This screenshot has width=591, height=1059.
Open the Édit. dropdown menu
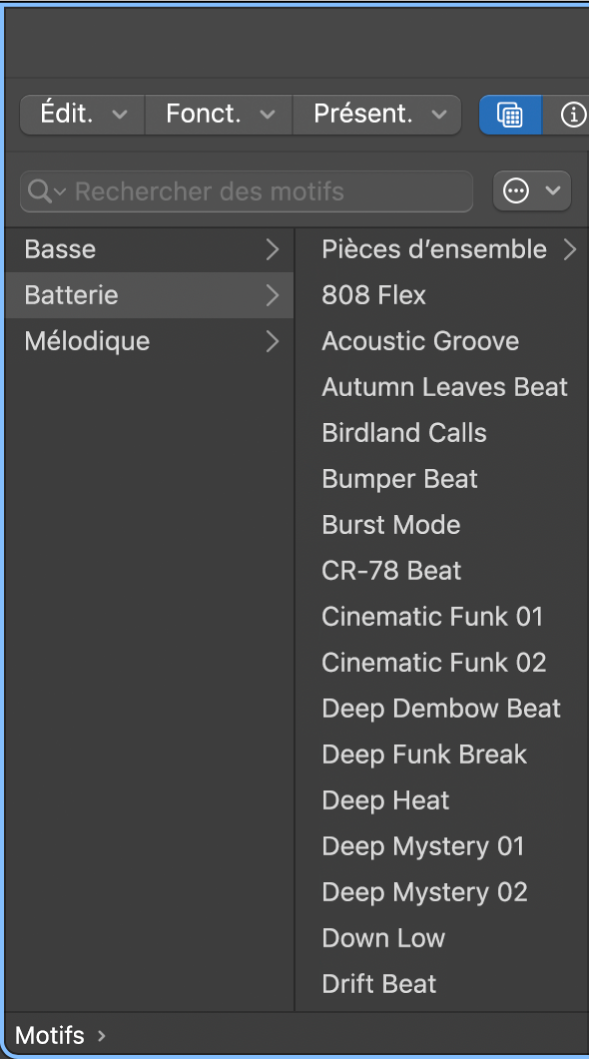click(x=82, y=115)
